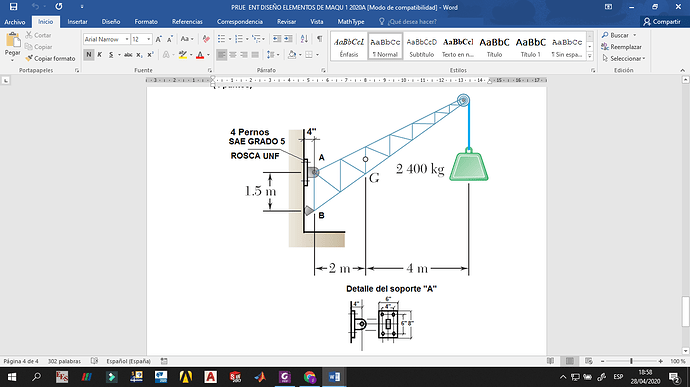Switch to Revisar tab
The width and height of the screenshot is (690, 387).
[x=286, y=22]
